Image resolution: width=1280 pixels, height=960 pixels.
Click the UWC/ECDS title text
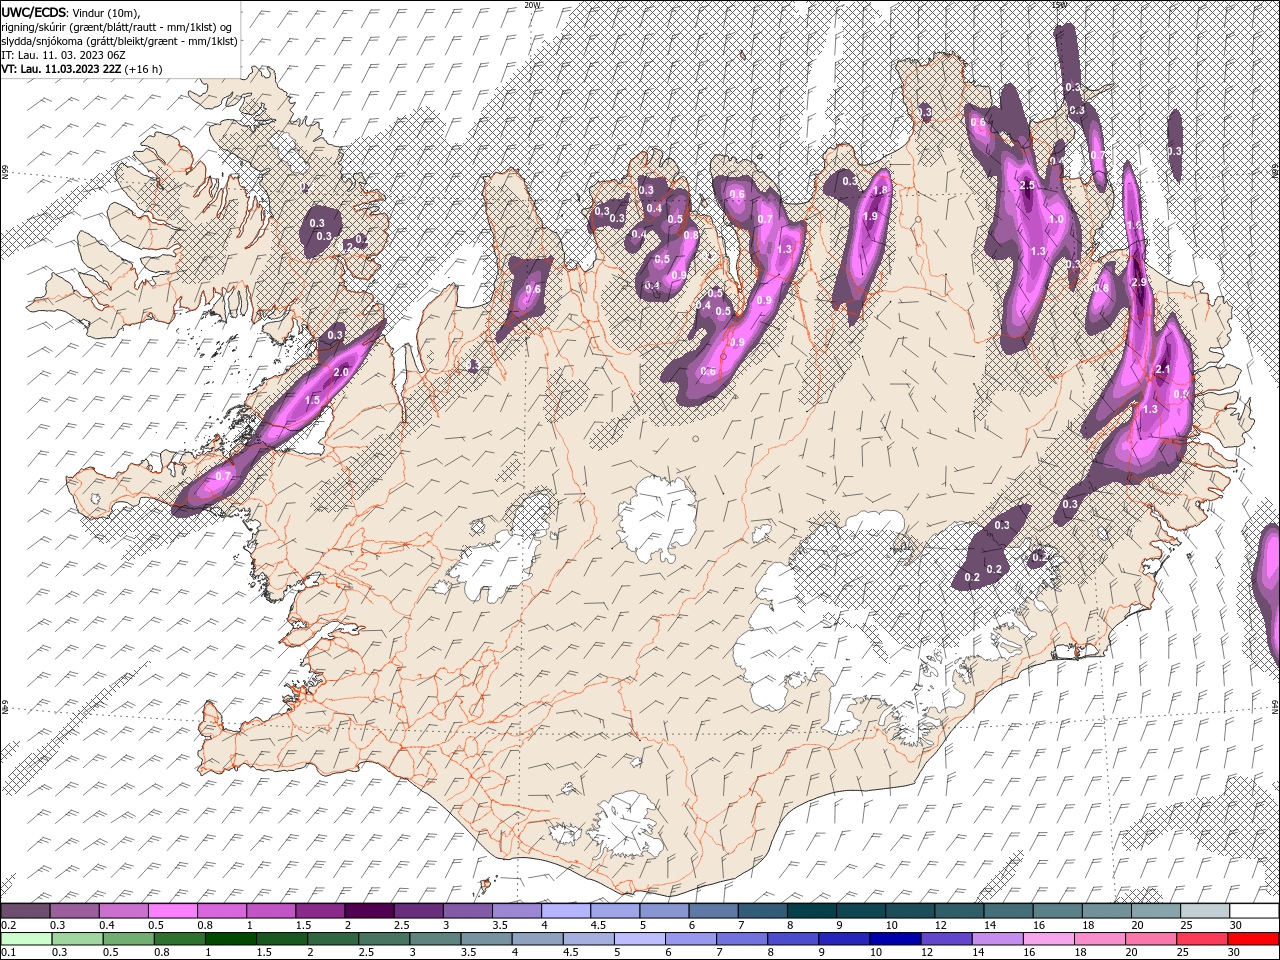point(33,12)
